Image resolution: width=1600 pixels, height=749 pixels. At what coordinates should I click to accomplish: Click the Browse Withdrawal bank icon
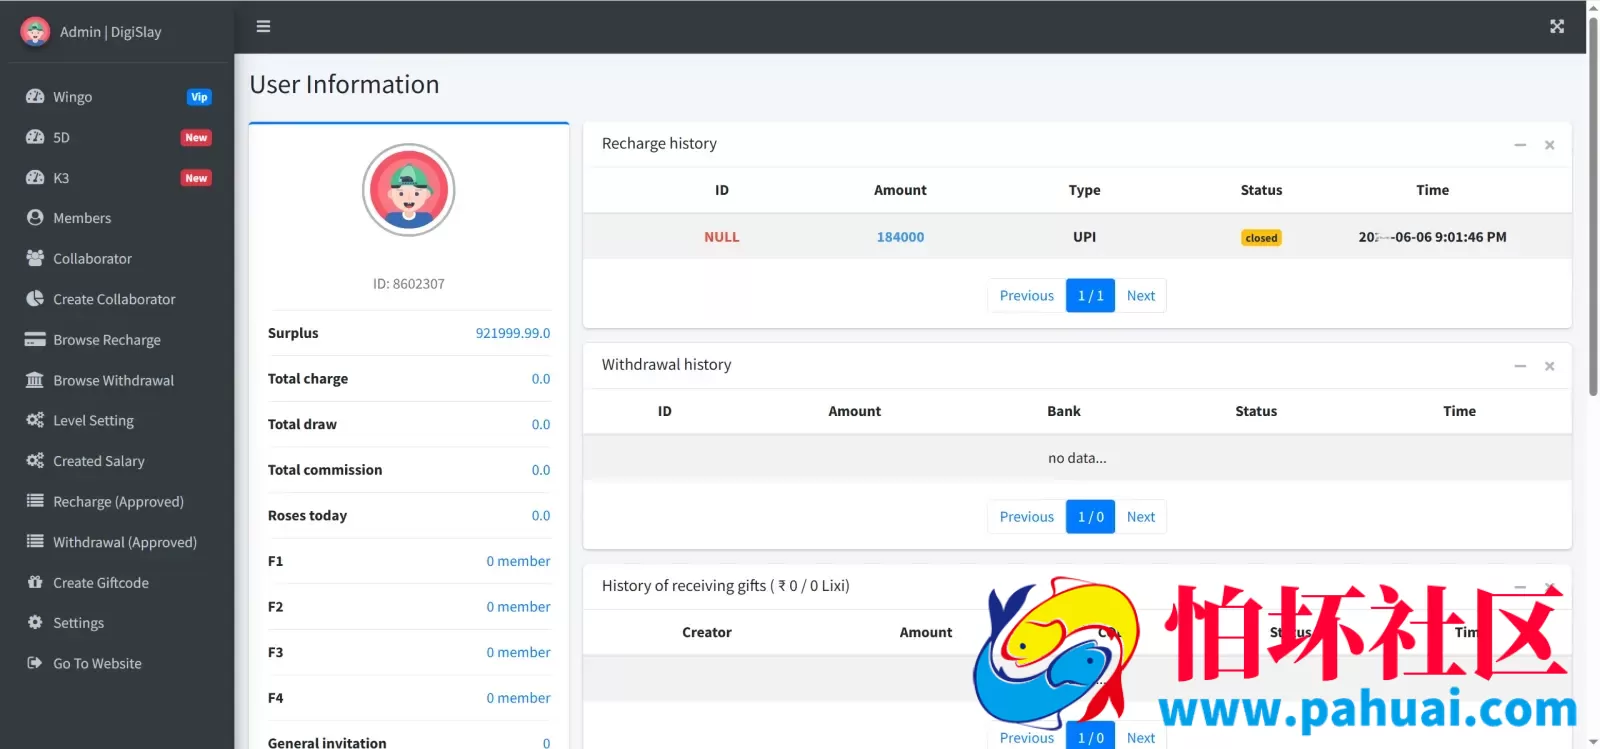[35, 380]
